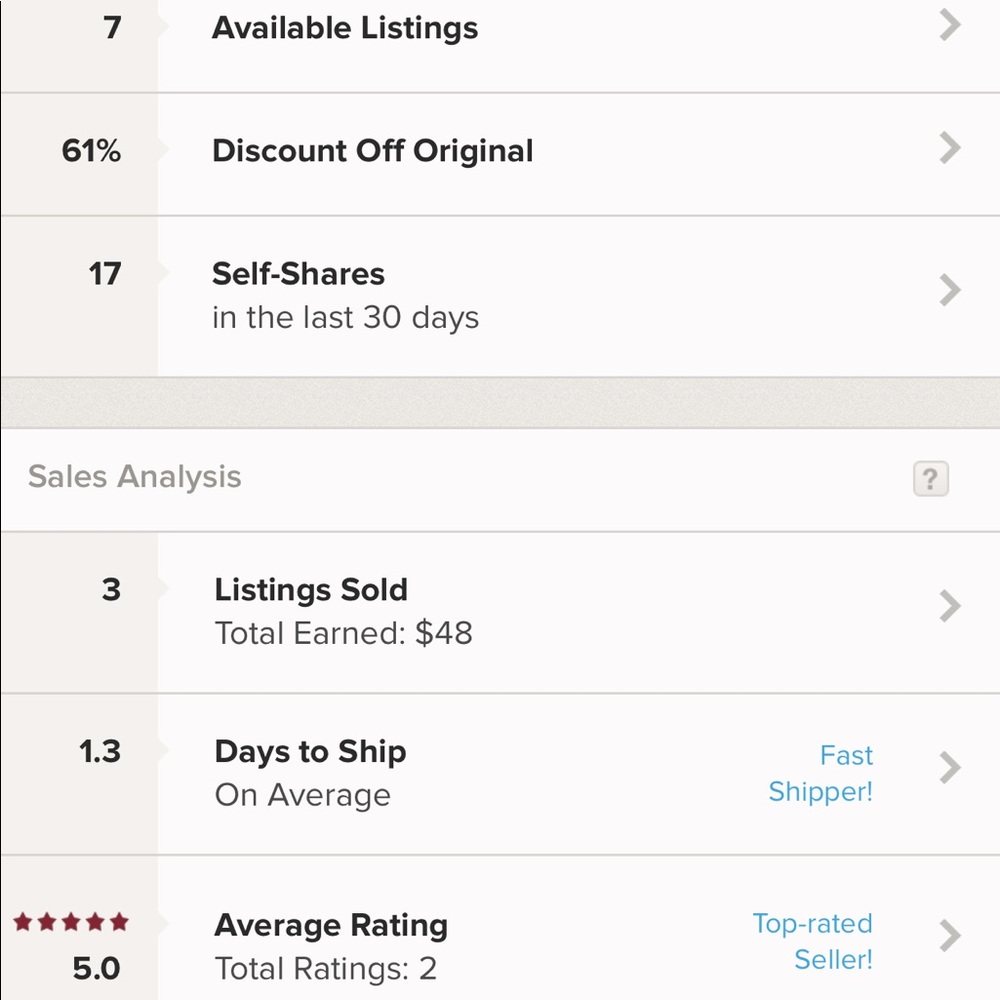Tap the Average Rating chevron arrow

coord(950,936)
